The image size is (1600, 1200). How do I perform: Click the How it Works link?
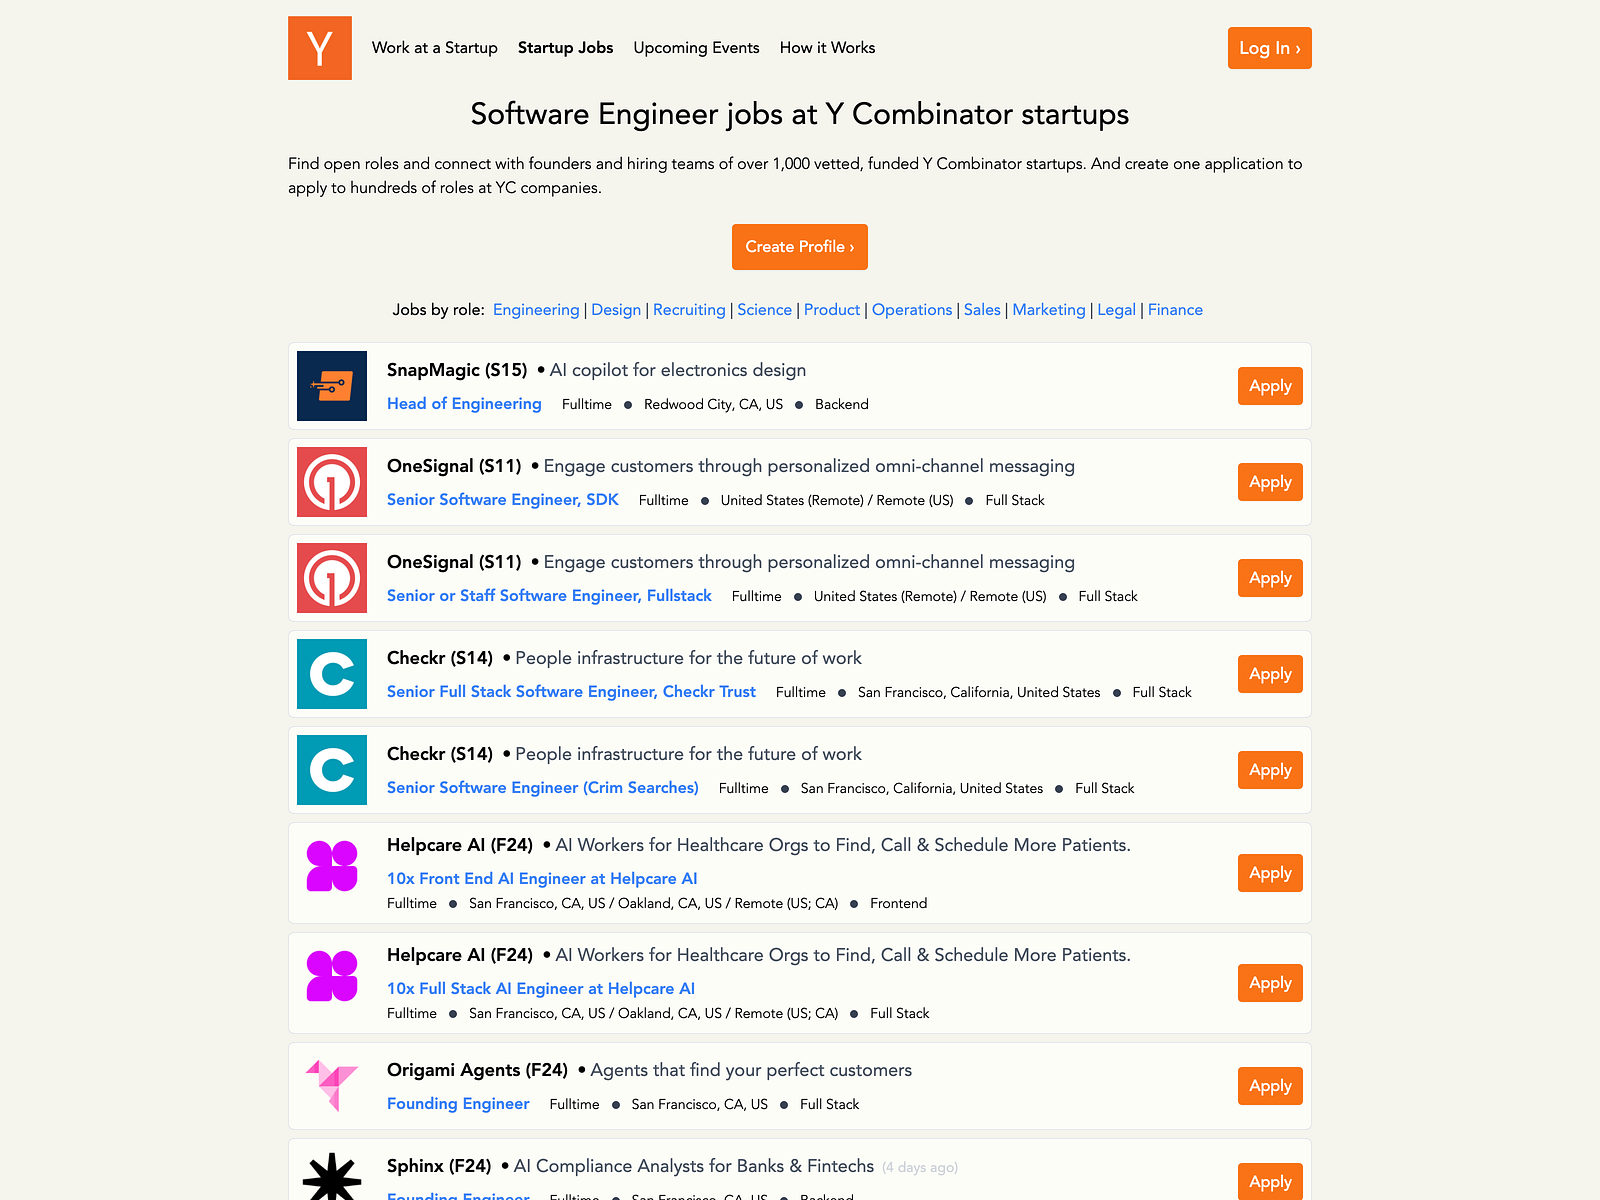point(827,47)
